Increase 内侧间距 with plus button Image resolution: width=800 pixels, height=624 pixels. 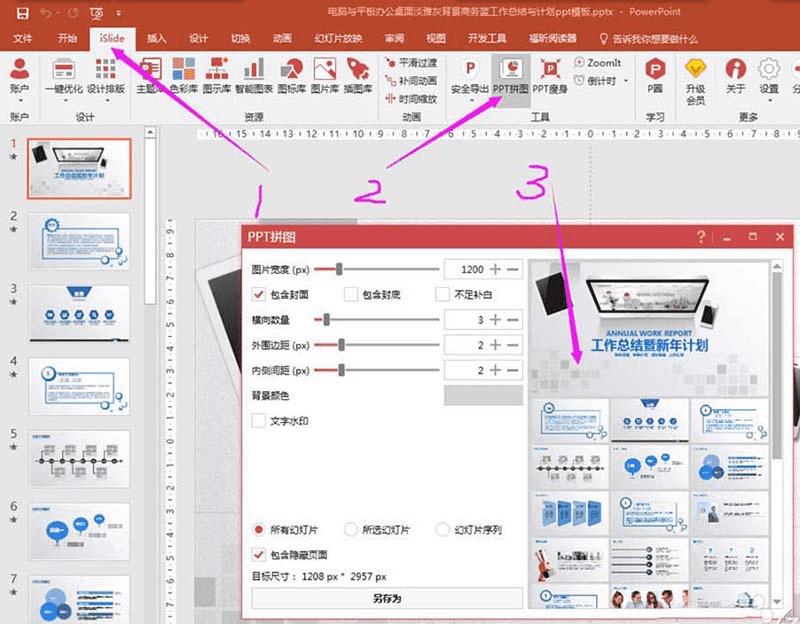coord(495,370)
